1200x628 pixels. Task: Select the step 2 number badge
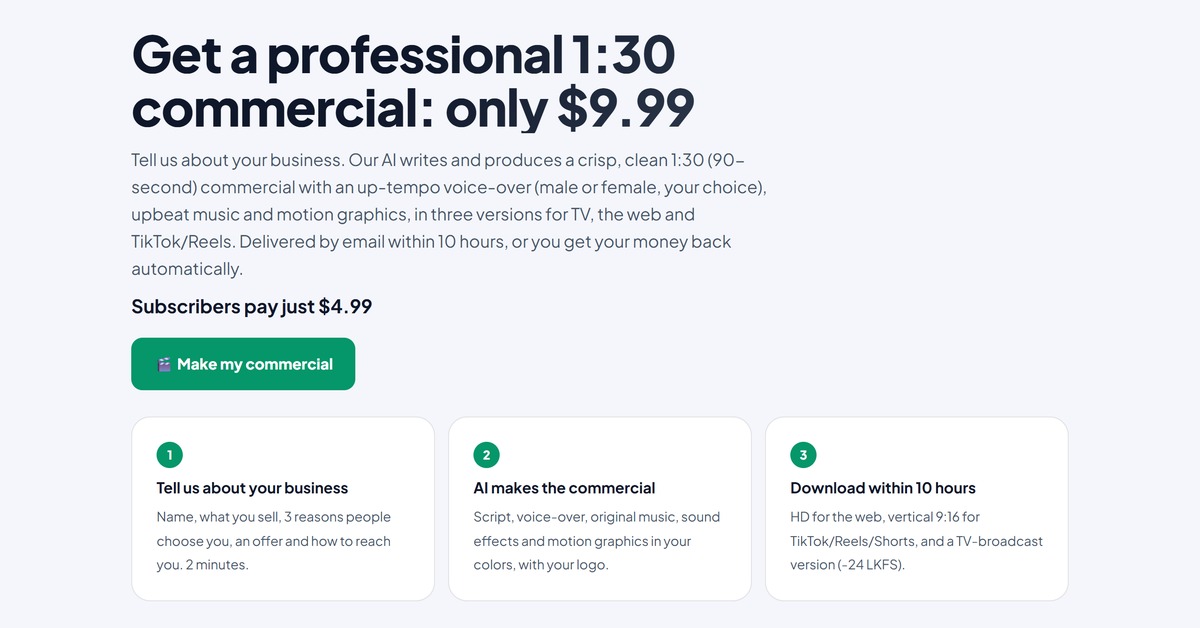[x=486, y=455]
